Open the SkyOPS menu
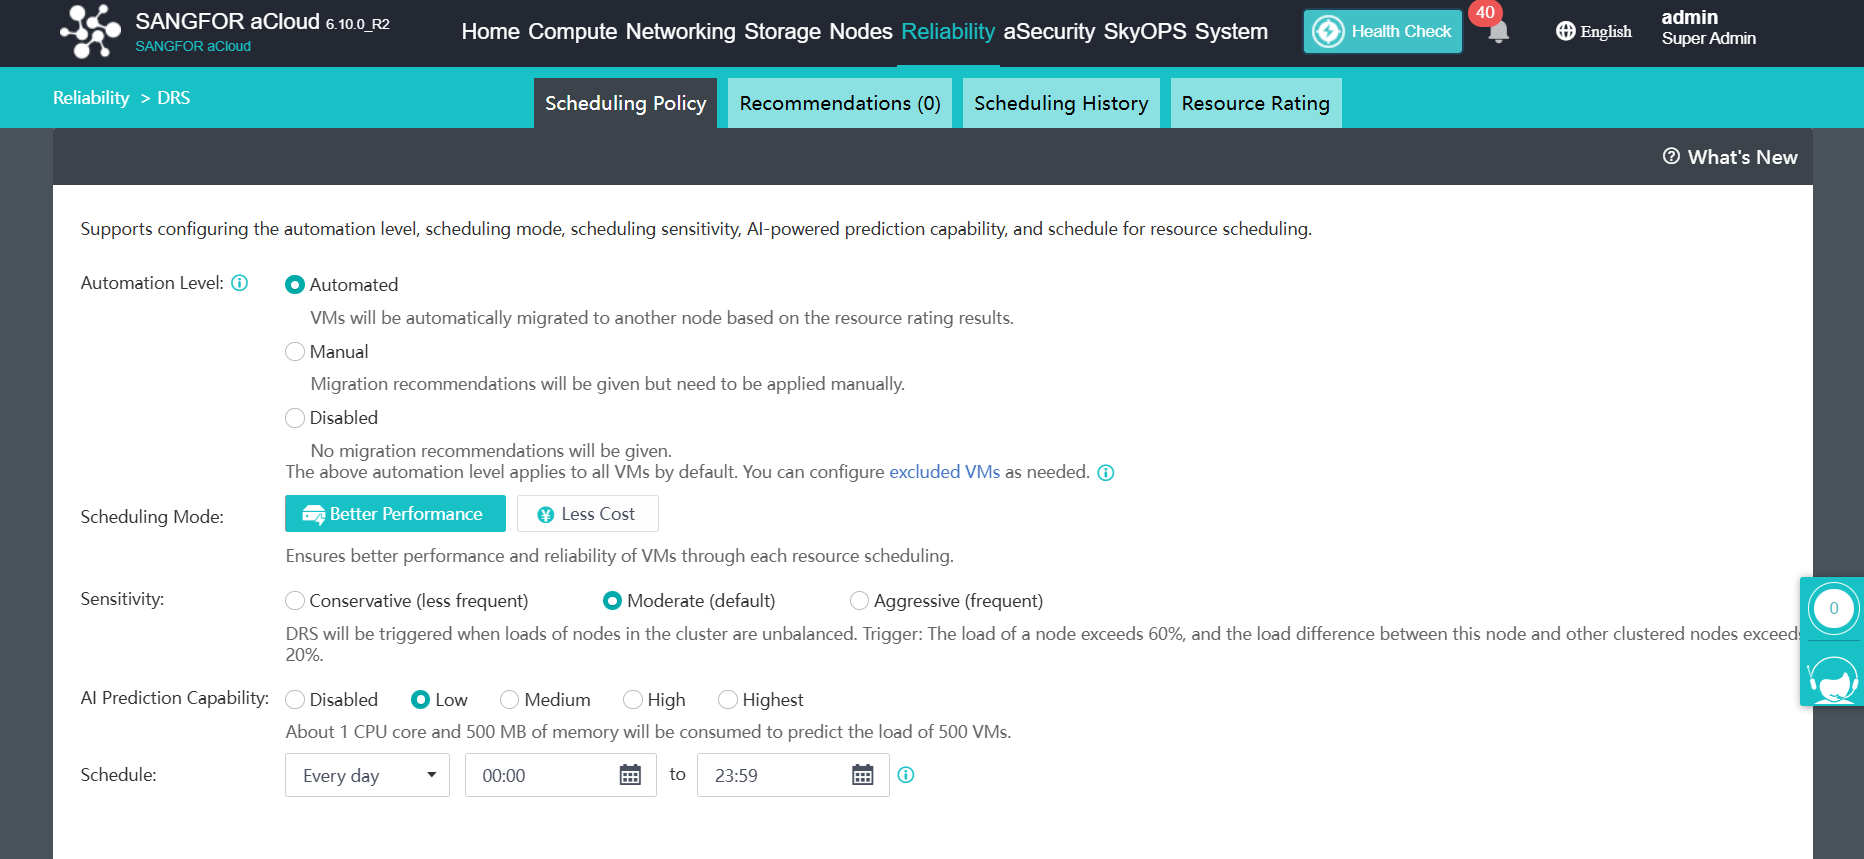 (1145, 32)
